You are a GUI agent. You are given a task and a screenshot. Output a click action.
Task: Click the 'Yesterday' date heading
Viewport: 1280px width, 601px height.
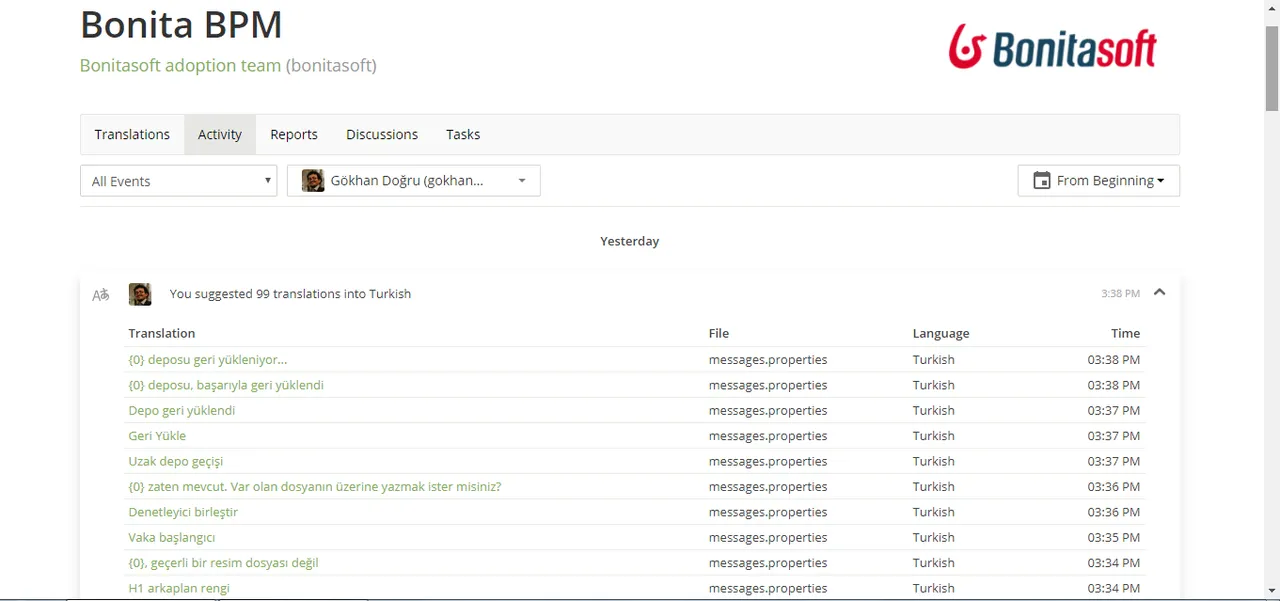(x=629, y=241)
